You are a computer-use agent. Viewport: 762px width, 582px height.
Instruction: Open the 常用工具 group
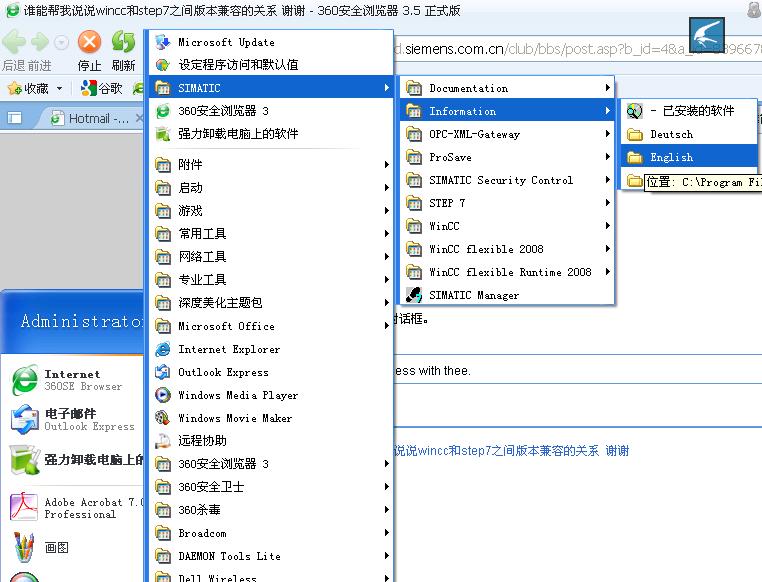271,234
